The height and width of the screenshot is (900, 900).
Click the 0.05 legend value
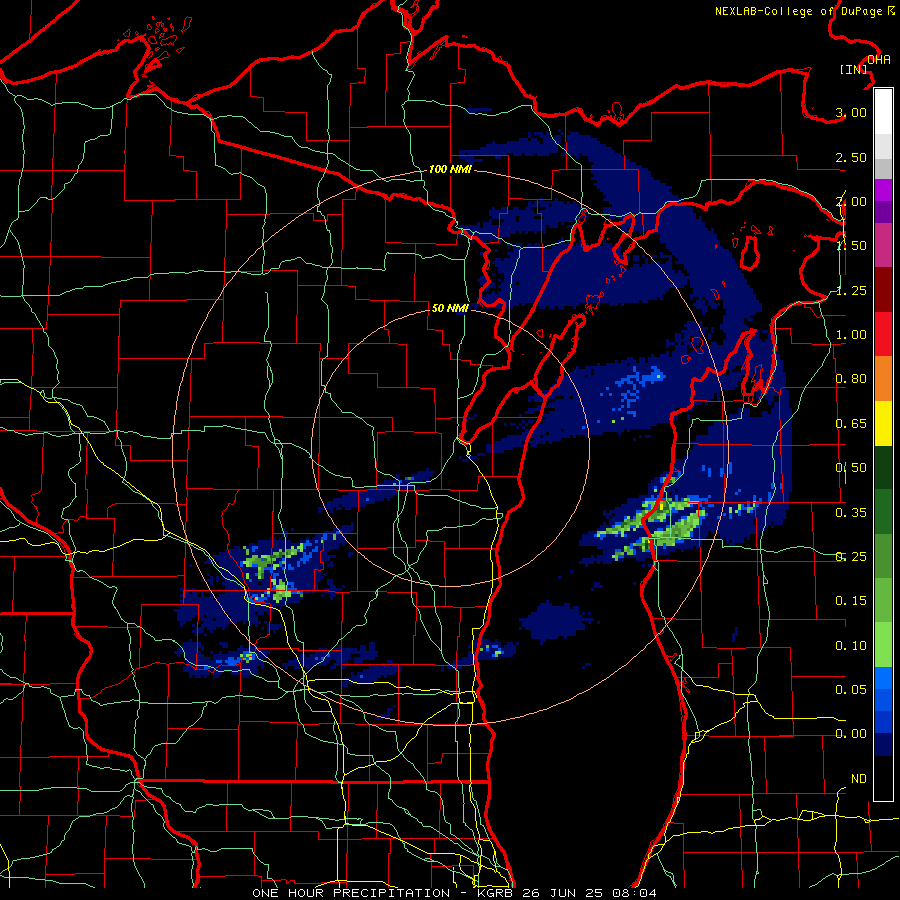851,689
